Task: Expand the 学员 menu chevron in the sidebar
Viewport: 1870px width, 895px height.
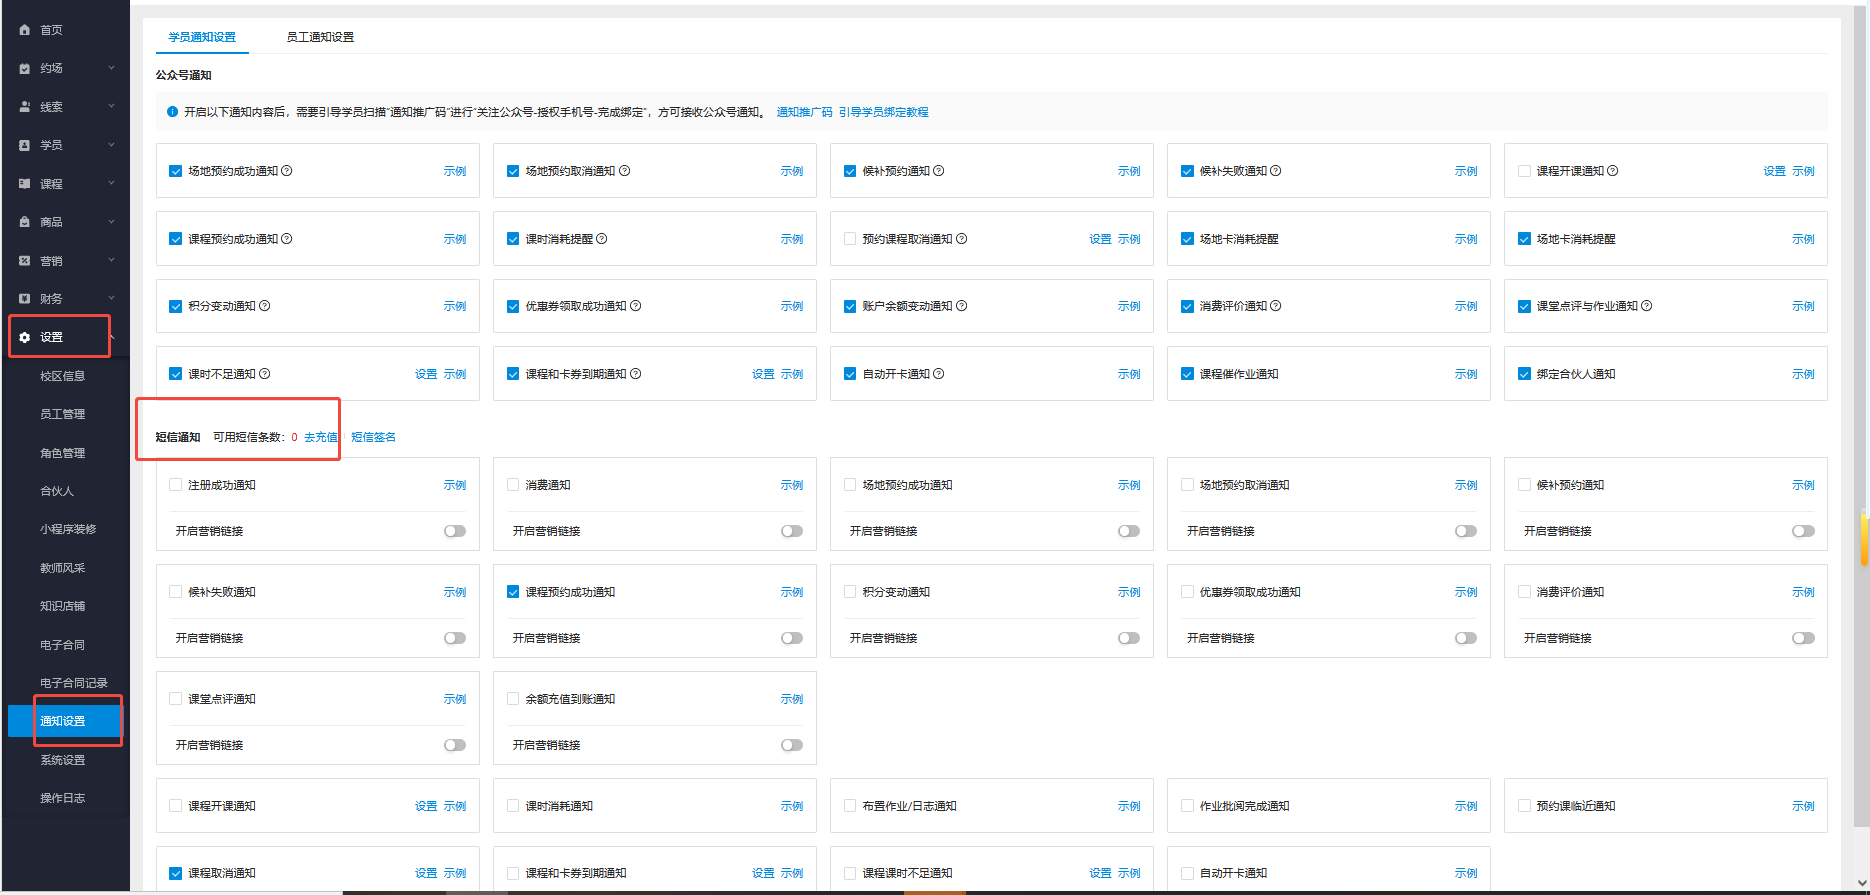Action: [x=111, y=145]
